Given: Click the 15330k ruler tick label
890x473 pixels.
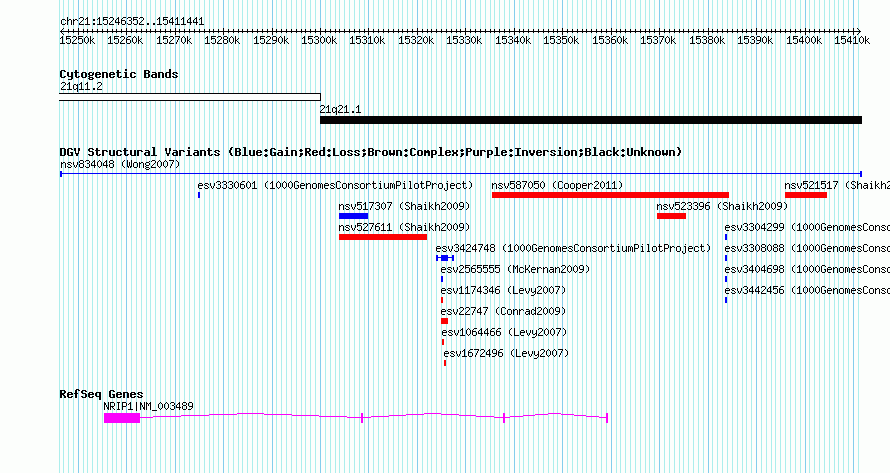Looking at the screenshot, I should click(464, 40).
